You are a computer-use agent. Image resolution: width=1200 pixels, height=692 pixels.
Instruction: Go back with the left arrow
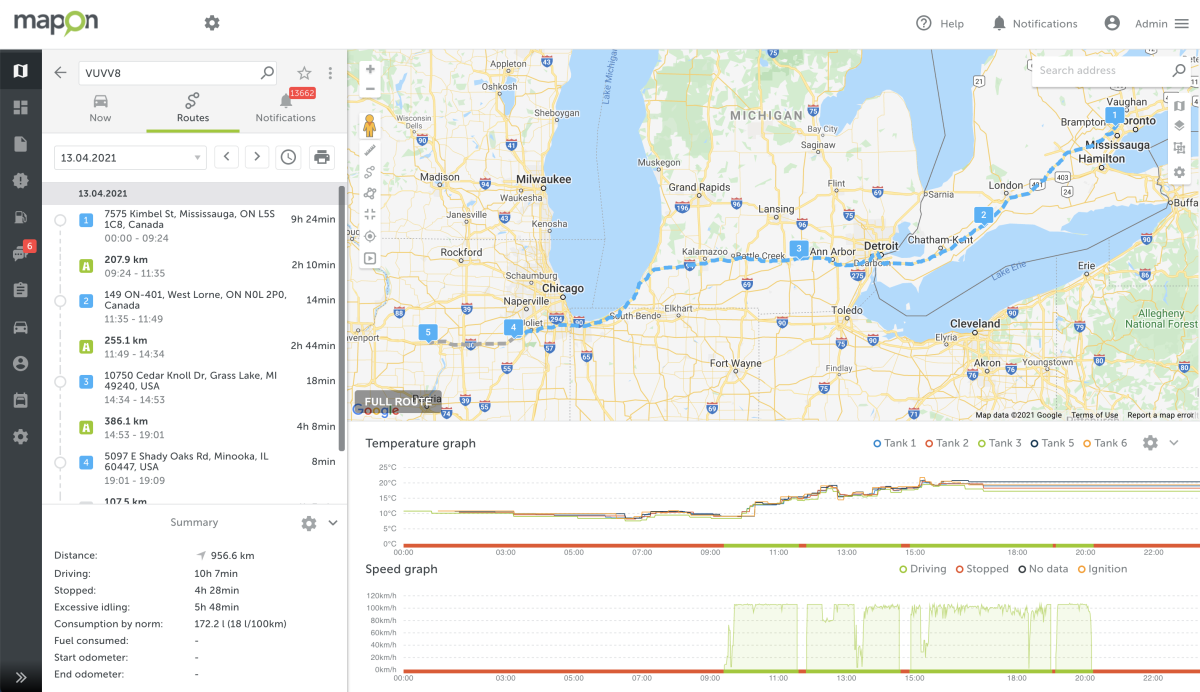point(61,73)
